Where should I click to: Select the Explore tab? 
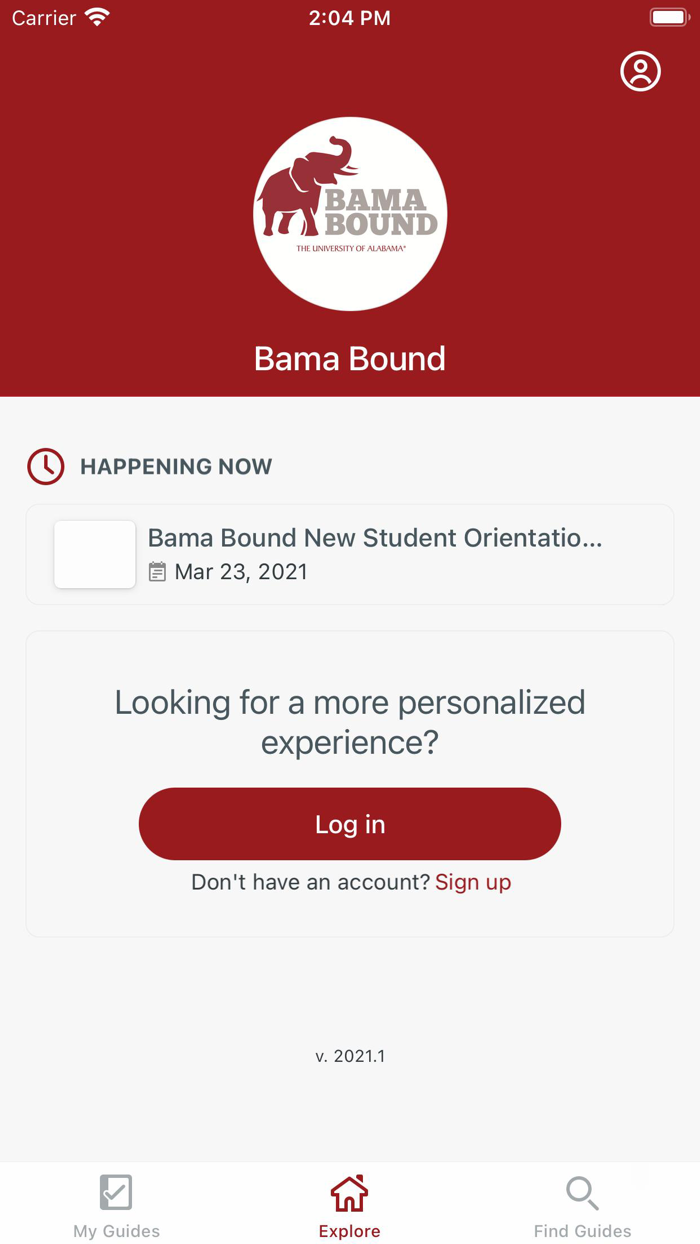(349, 1204)
